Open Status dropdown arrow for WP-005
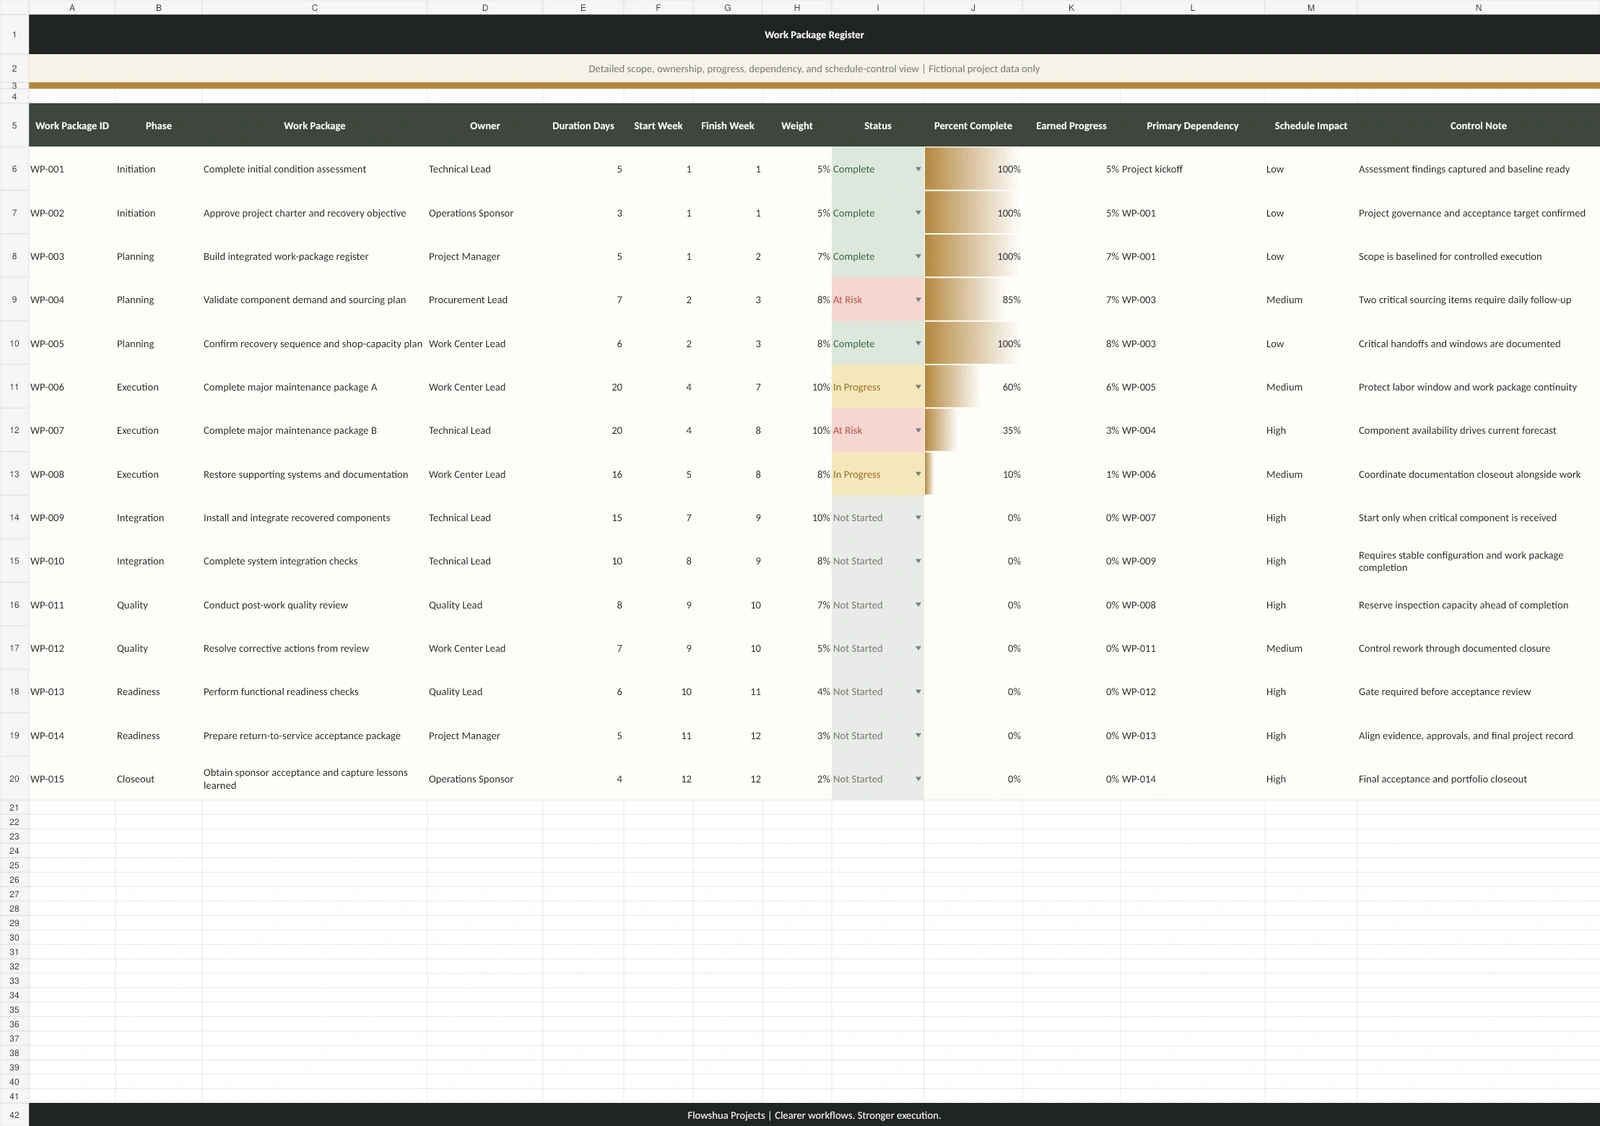 tap(918, 344)
